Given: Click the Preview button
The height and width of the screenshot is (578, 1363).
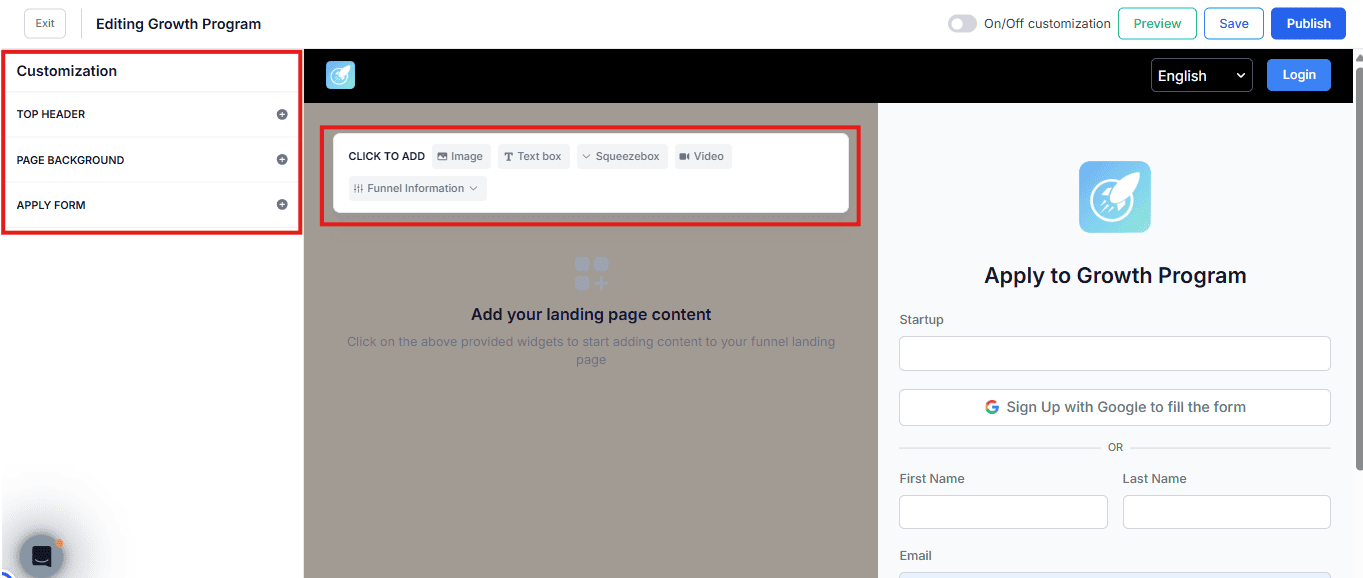Looking at the screenshot, I should [1157, 23].
